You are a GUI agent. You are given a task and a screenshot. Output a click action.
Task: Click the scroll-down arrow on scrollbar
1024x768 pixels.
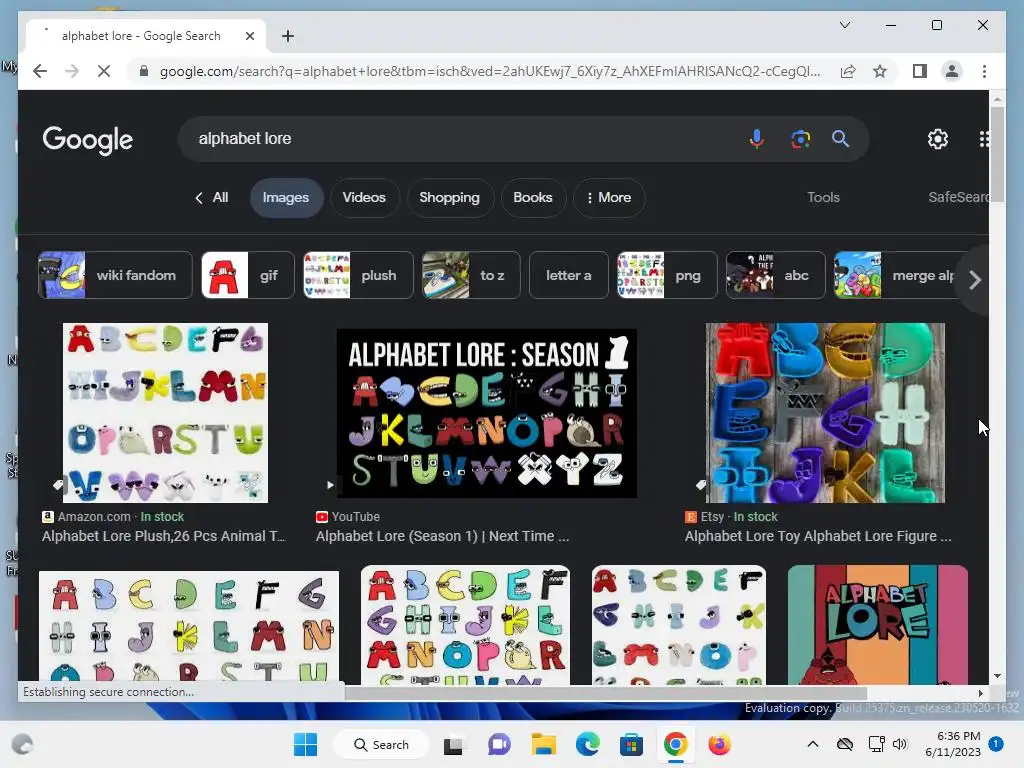997,677
